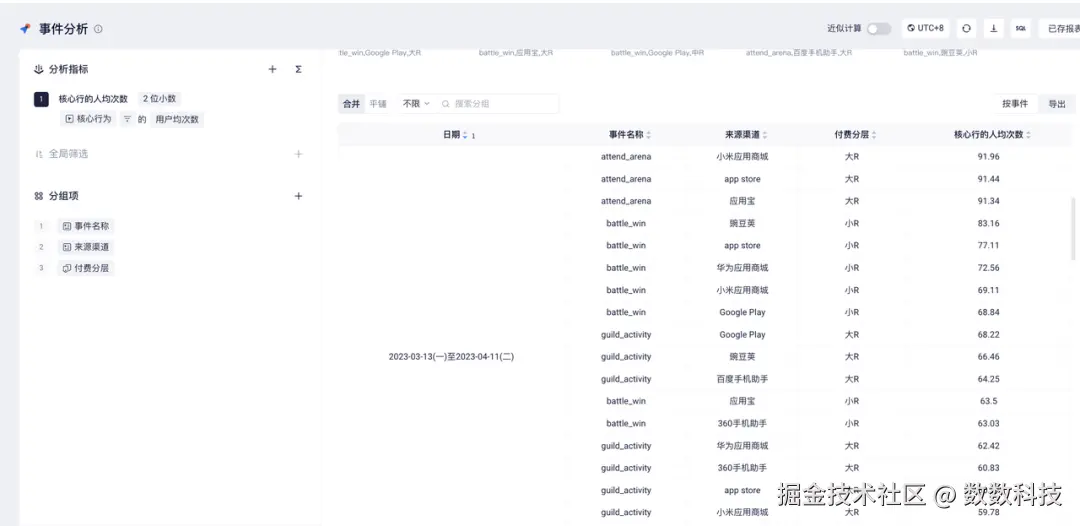The width and height of the screenshot is (1080, 526).
Task: Click the download icon in top toolbar
Action: [993, 28]
